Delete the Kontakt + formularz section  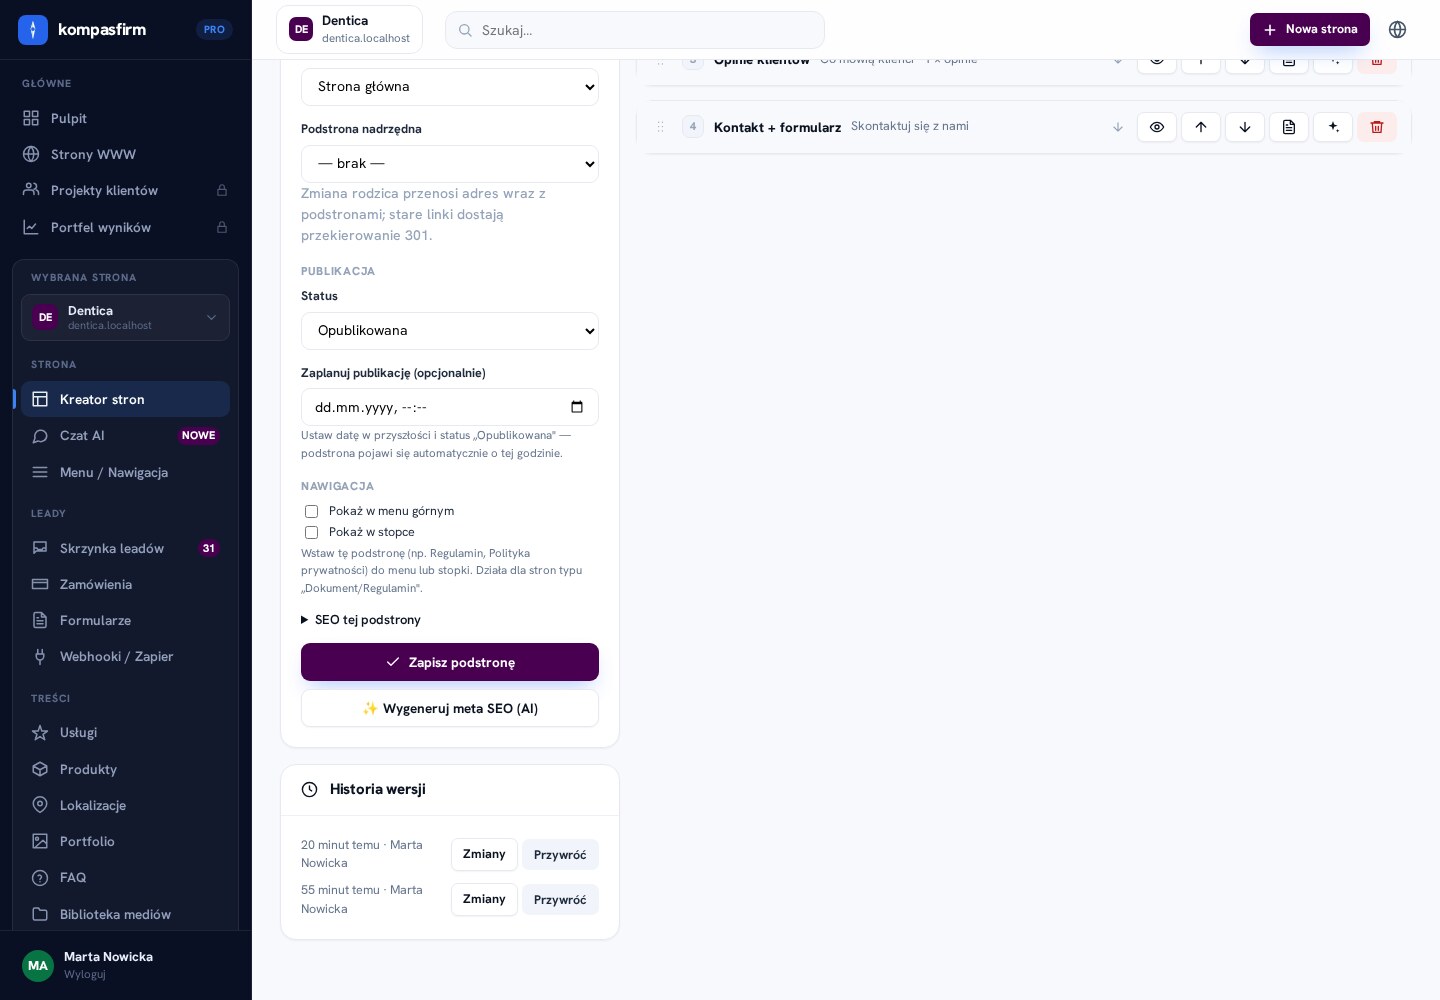[1377, 127]
